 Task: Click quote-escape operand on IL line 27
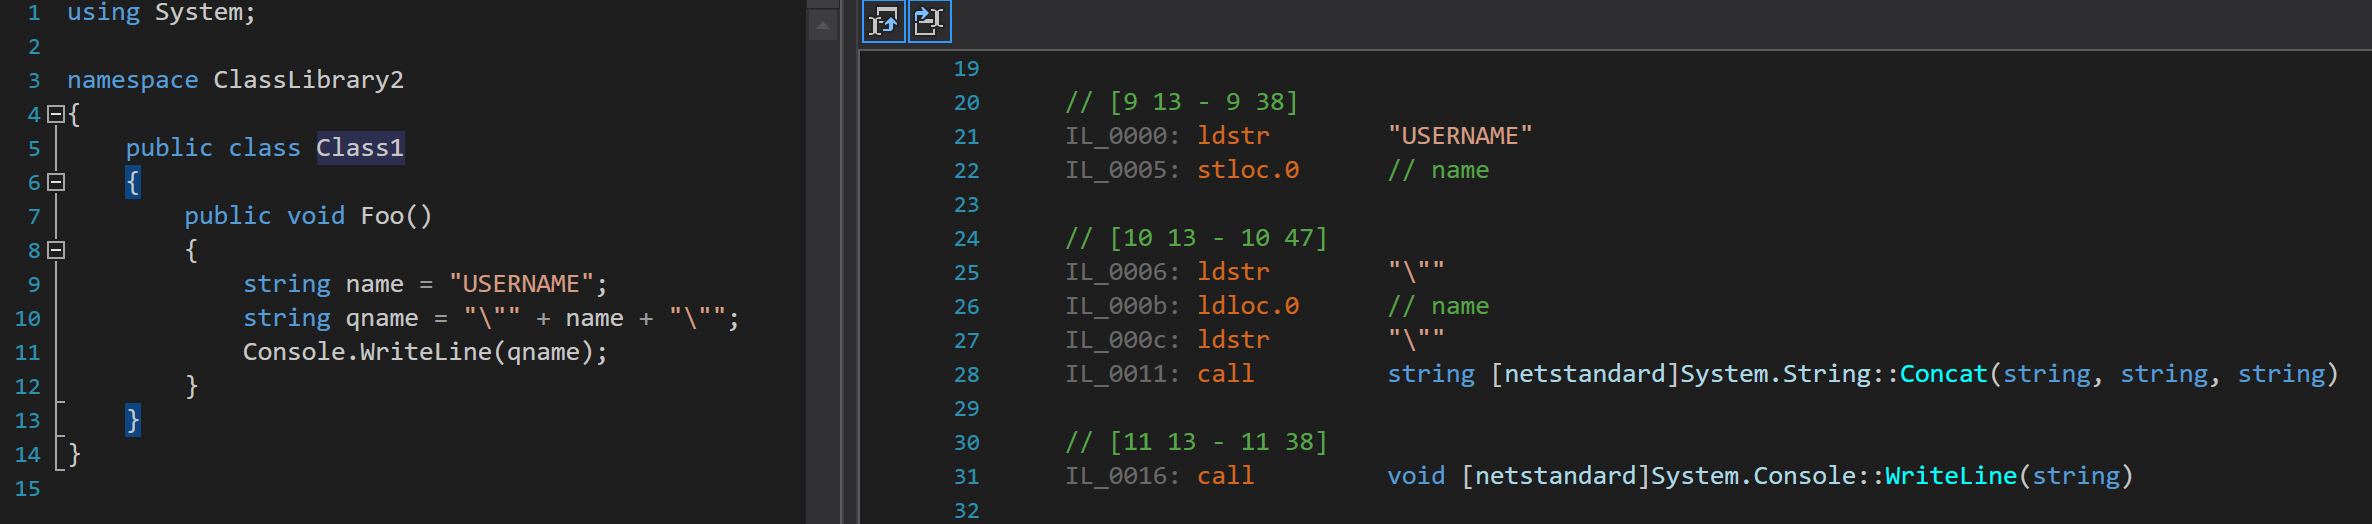(x=1416, y=340)
